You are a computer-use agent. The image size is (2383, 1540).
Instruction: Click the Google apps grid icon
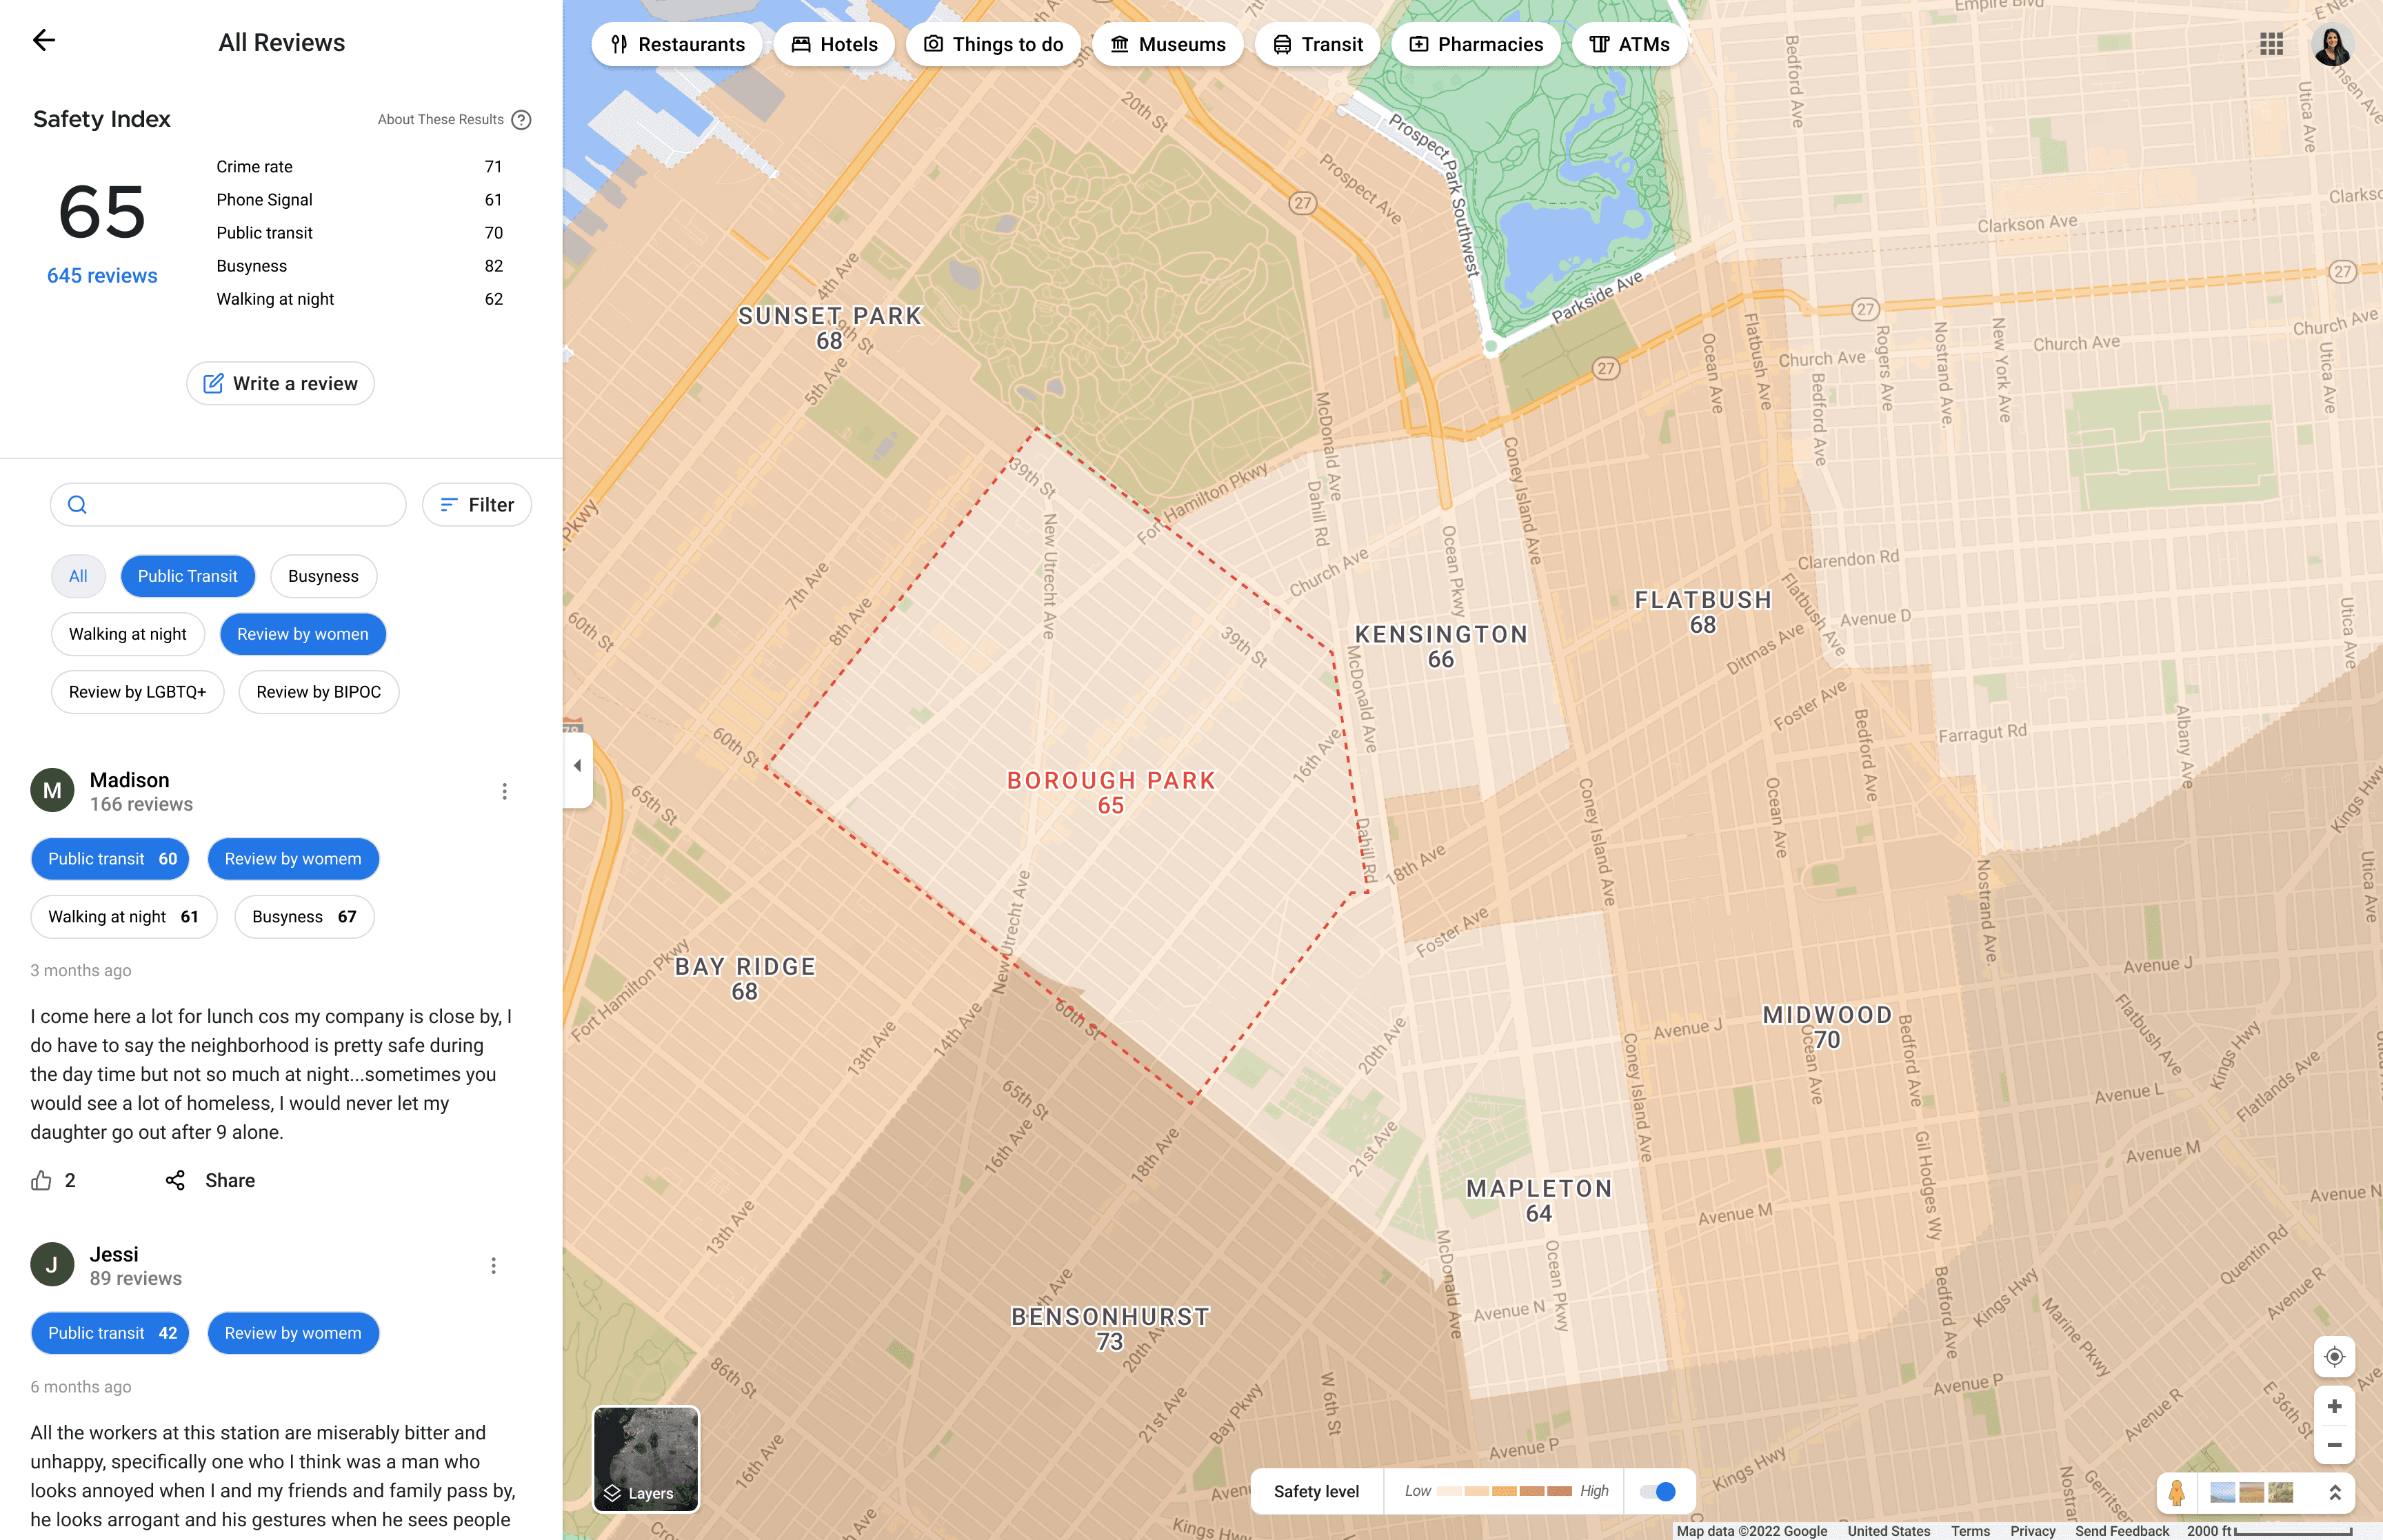2271,44
